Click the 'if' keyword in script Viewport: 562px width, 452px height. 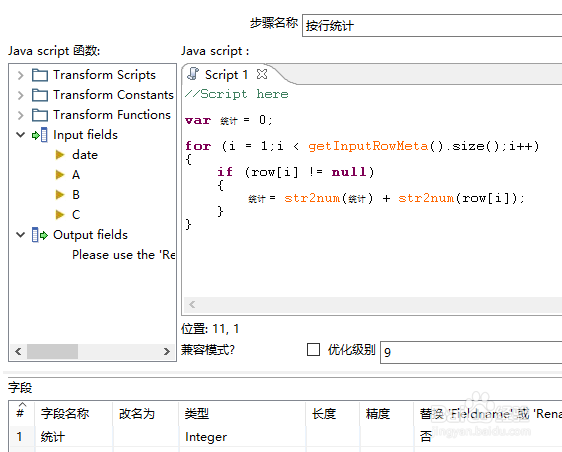225,172
